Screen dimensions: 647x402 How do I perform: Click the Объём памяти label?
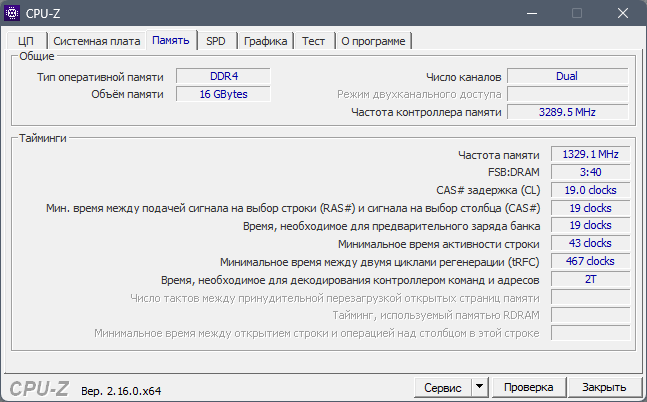click(x=128, y=95)
